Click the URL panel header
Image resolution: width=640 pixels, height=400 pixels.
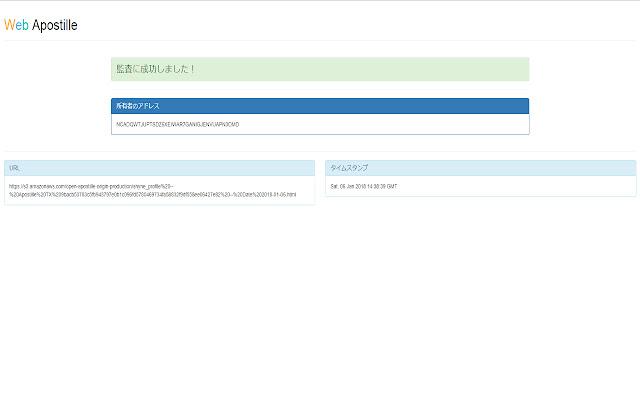coord(160,168)
